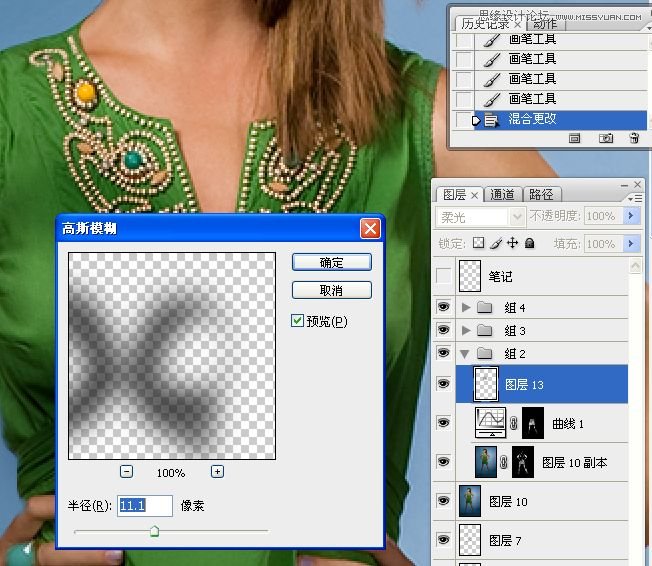Click the 组 4 folder icon
652x566 pixels.
[x=484, y=307]
